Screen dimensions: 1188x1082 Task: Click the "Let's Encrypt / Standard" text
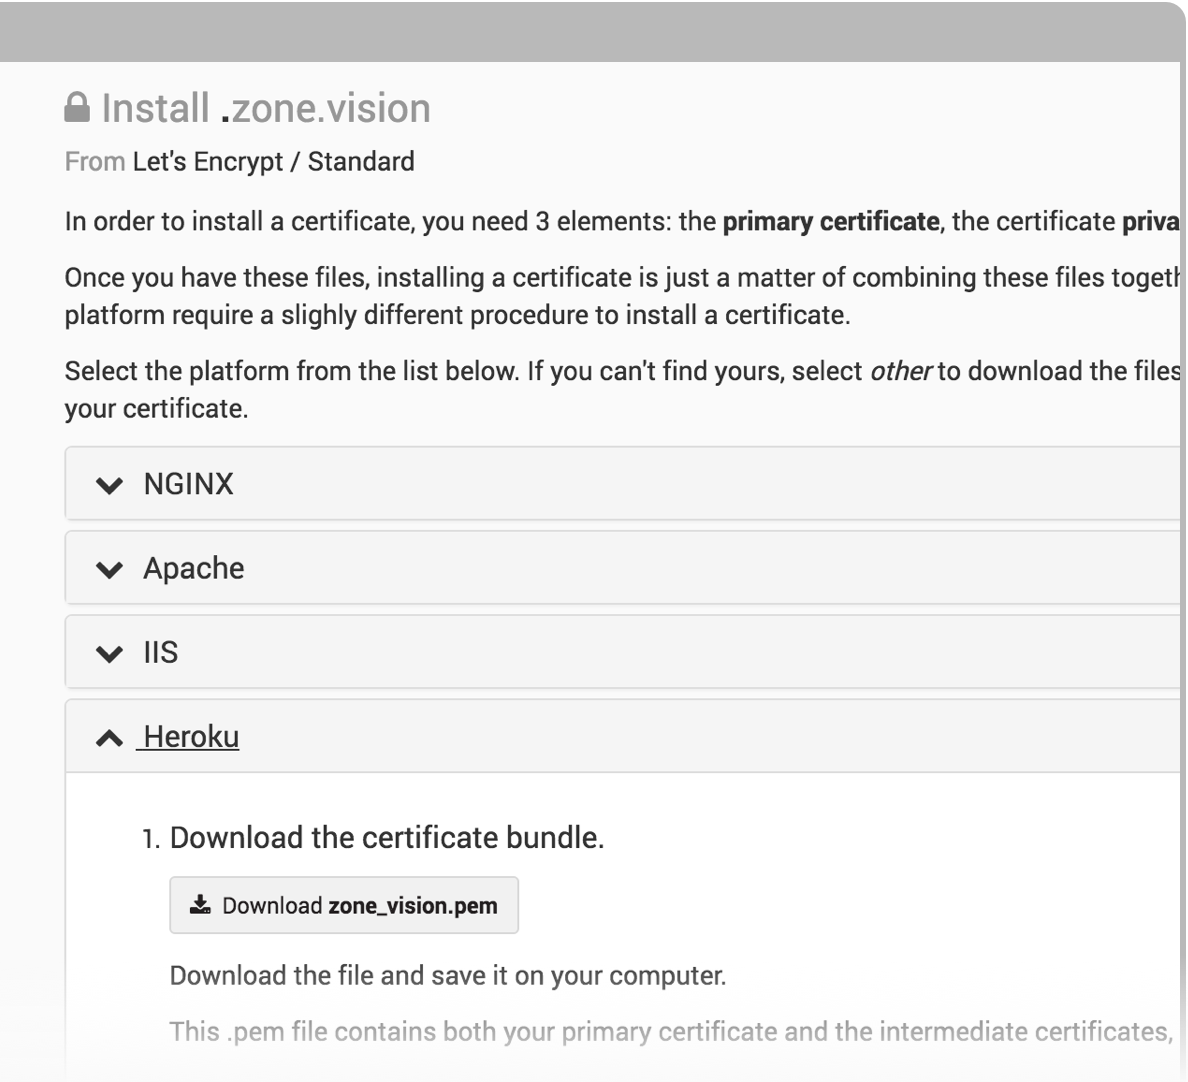(273, 161)
